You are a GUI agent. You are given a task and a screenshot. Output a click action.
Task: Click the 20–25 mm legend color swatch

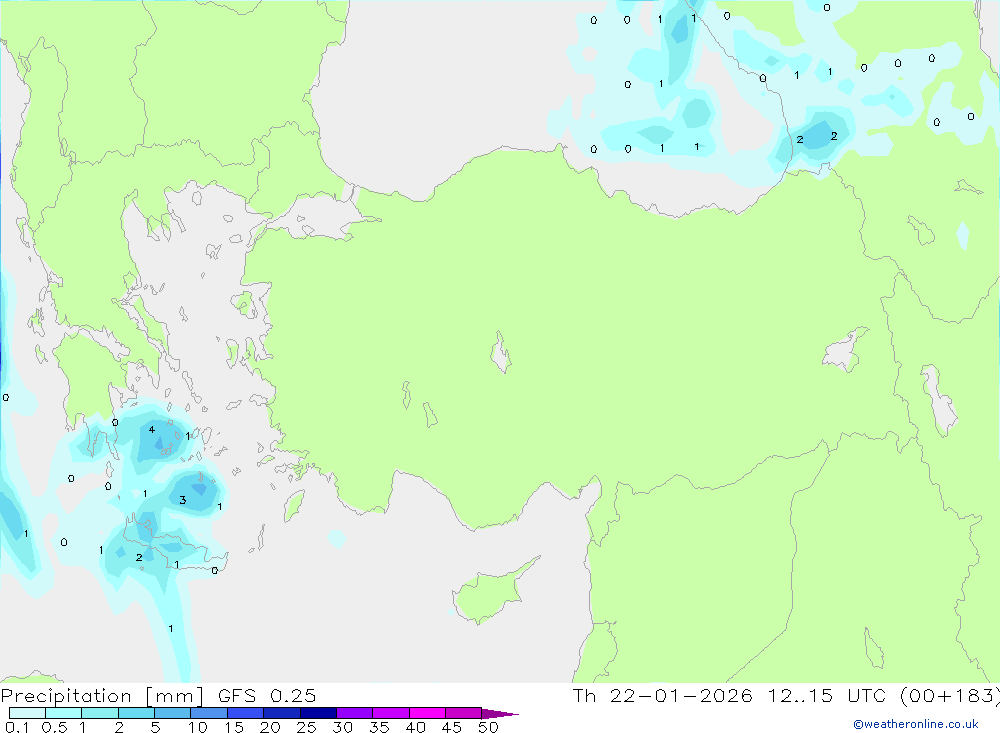[282, 713]
